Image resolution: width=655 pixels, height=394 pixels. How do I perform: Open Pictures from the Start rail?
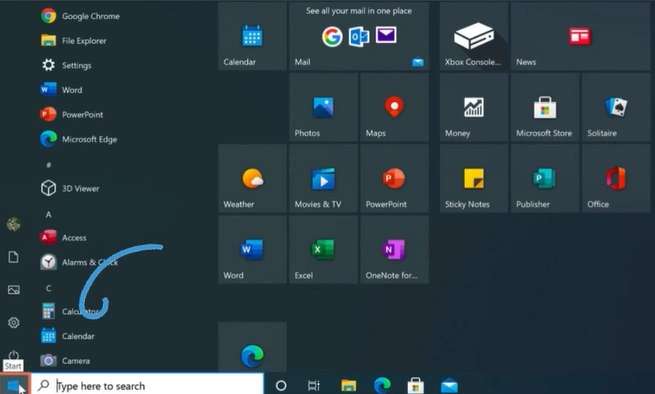(13, 290)
